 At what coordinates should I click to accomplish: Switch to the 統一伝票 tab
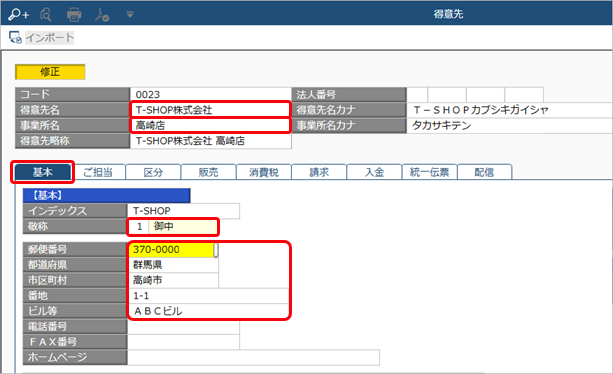pos(429,172)
